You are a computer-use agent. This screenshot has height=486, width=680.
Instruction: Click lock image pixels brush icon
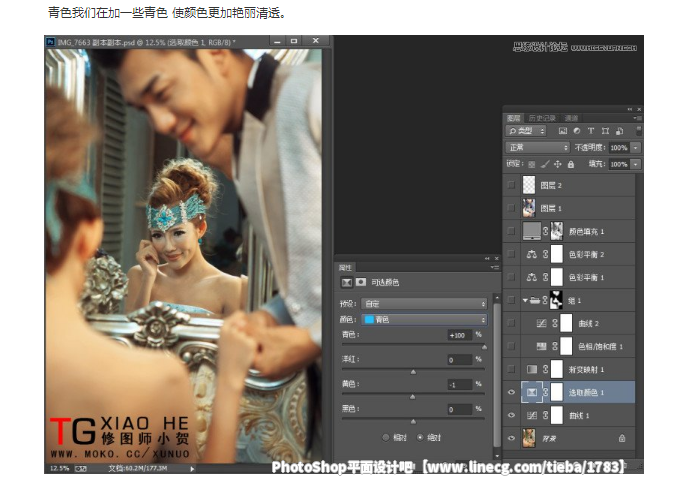click(545, 164)
